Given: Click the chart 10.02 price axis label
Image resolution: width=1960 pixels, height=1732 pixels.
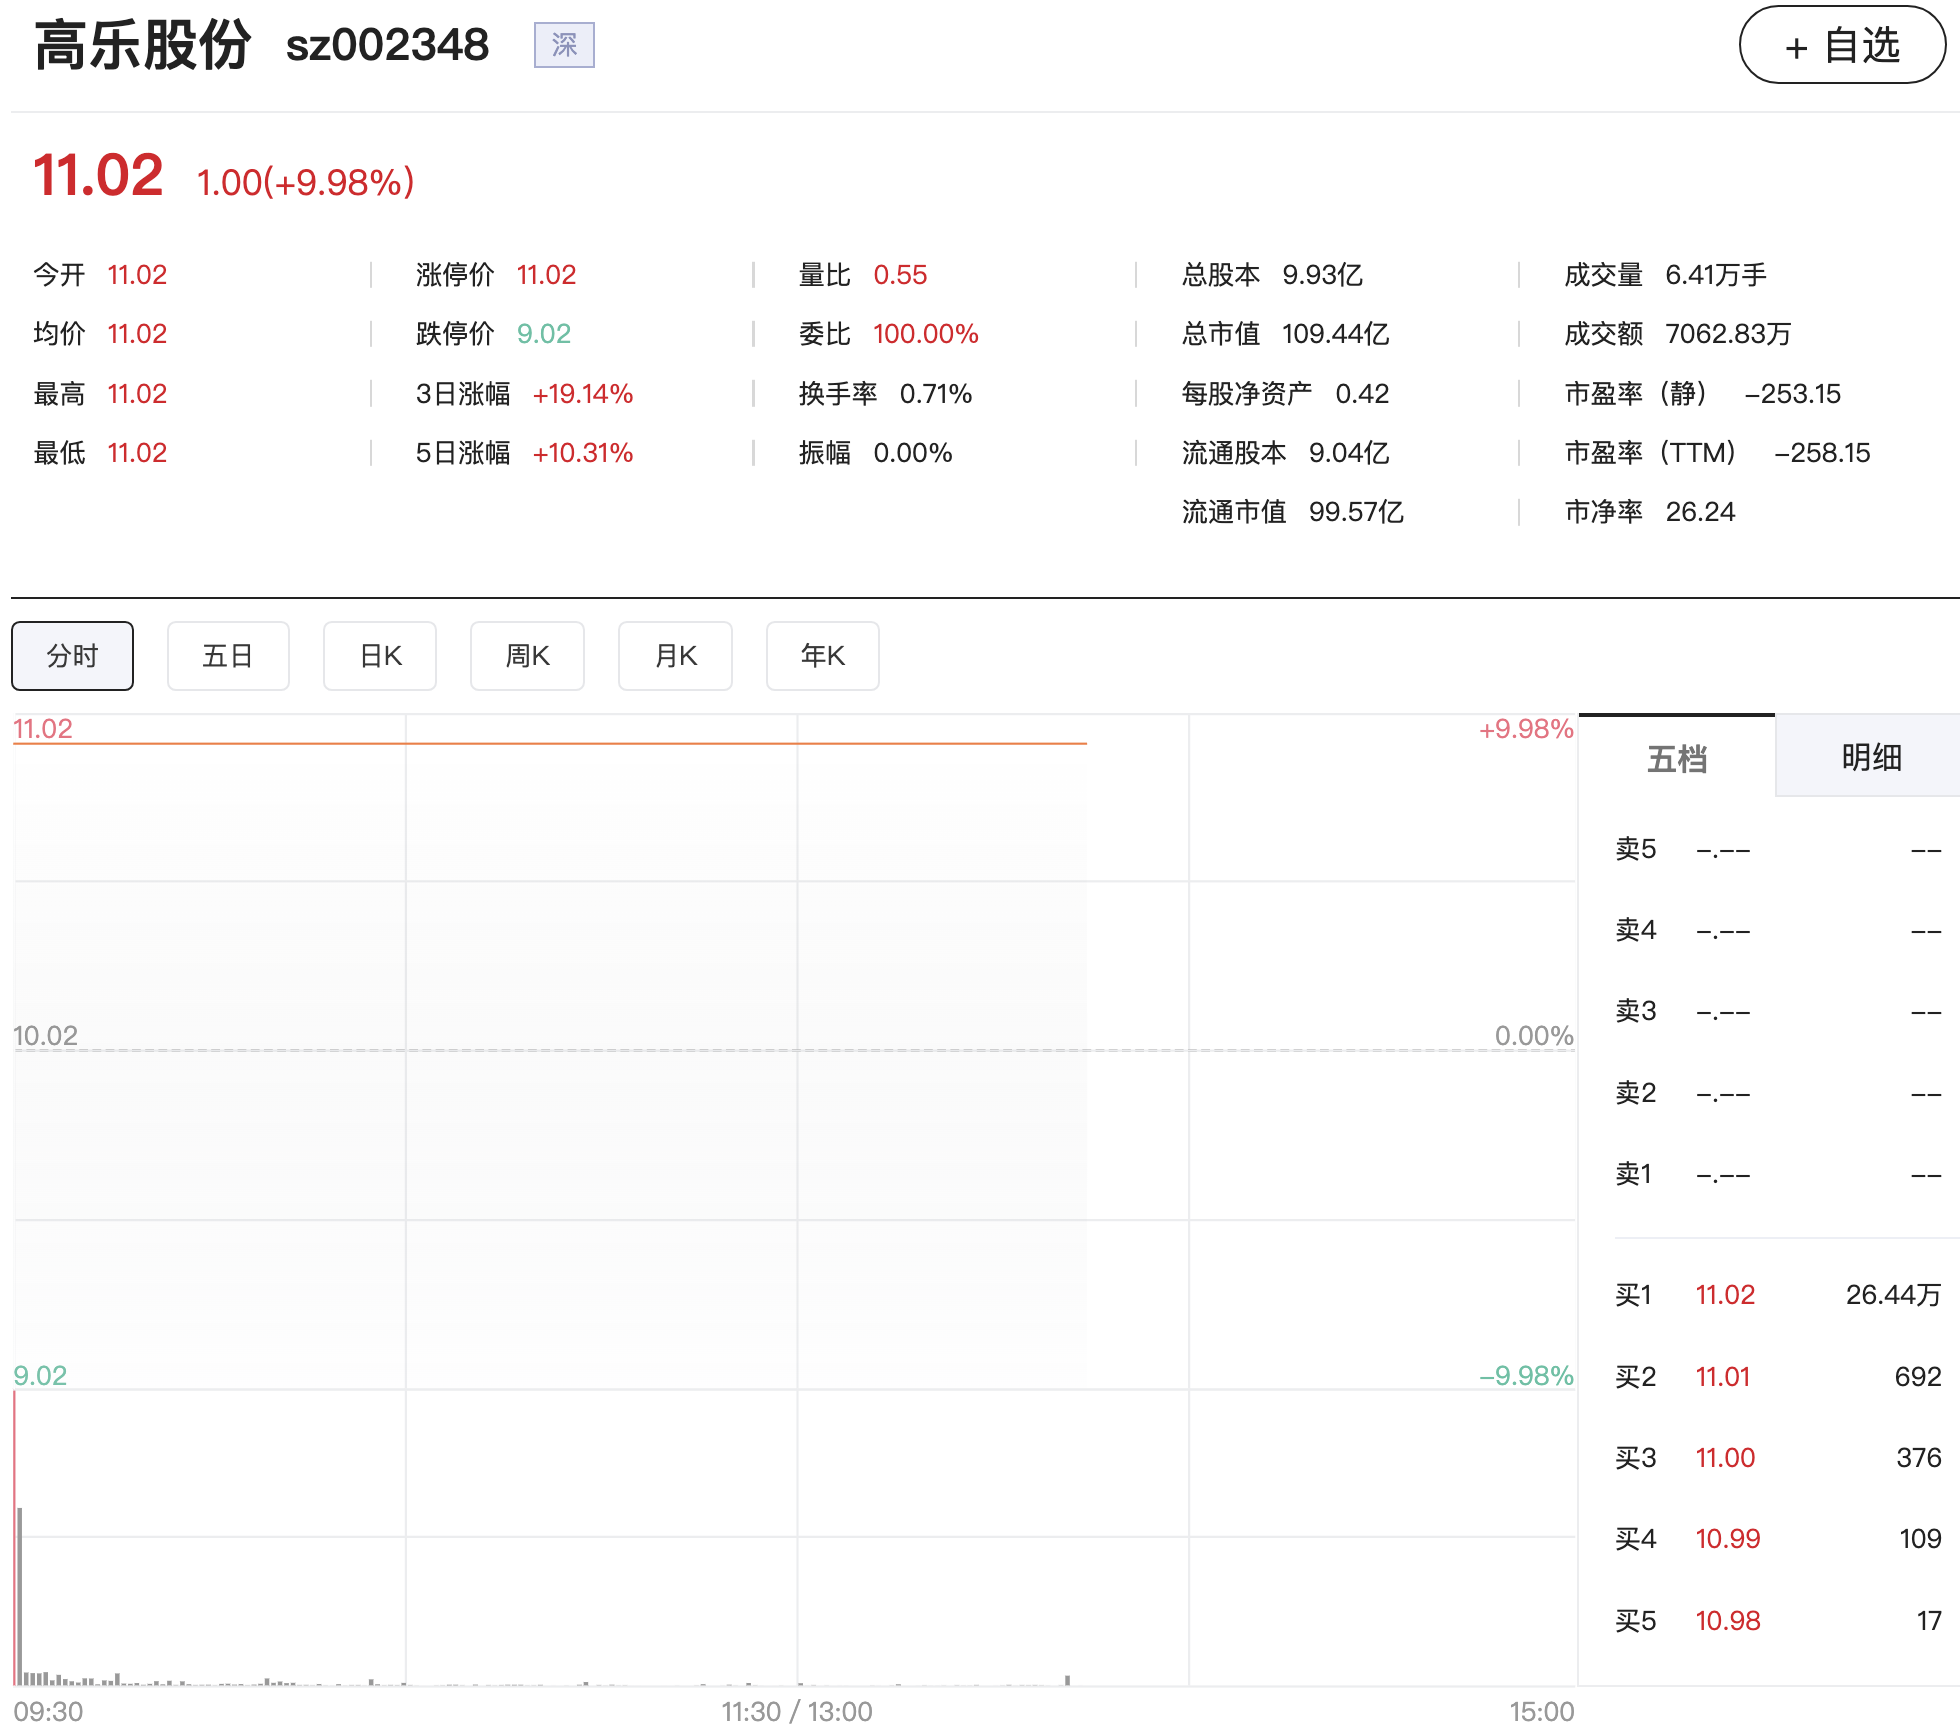Looking at the screenshot, I should click(45, 1036).
